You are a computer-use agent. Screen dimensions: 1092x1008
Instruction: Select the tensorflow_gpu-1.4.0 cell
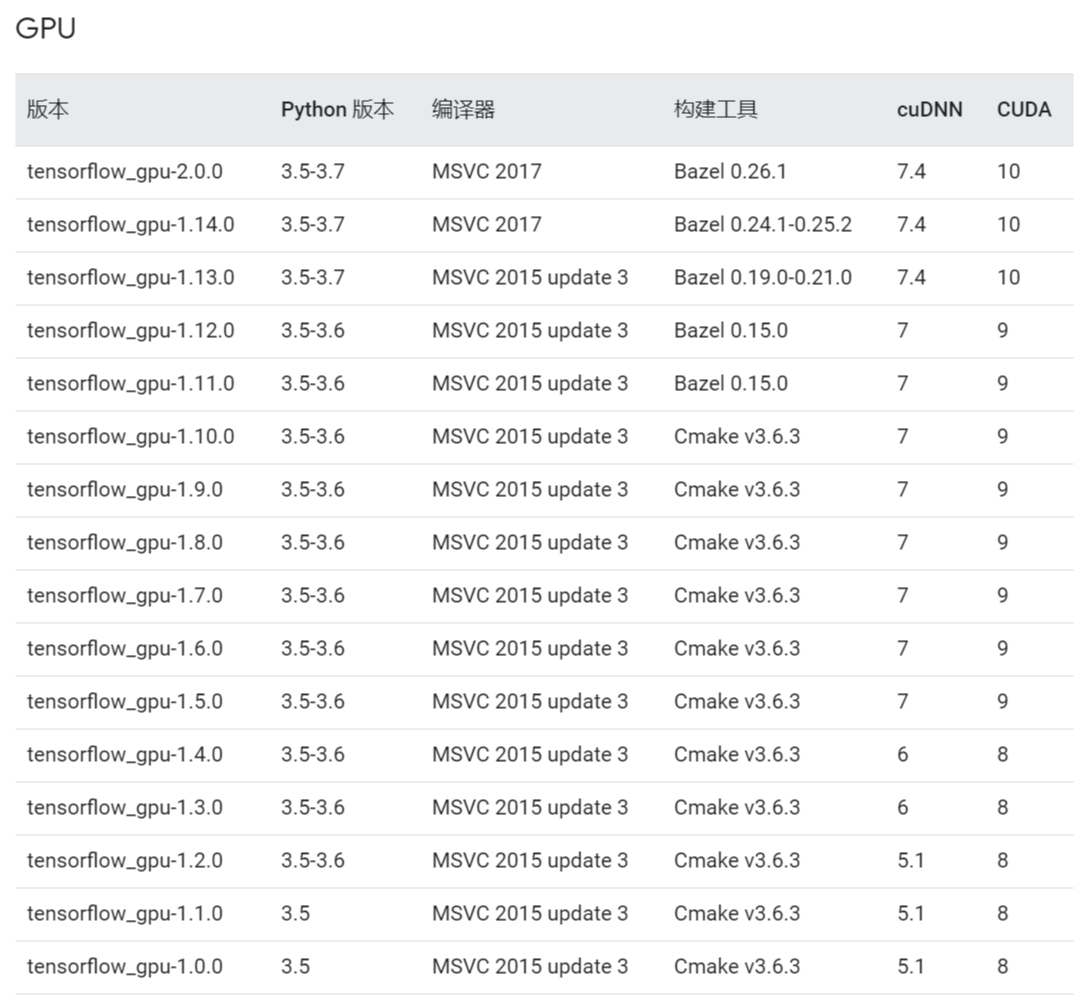(x=125, y=754)
